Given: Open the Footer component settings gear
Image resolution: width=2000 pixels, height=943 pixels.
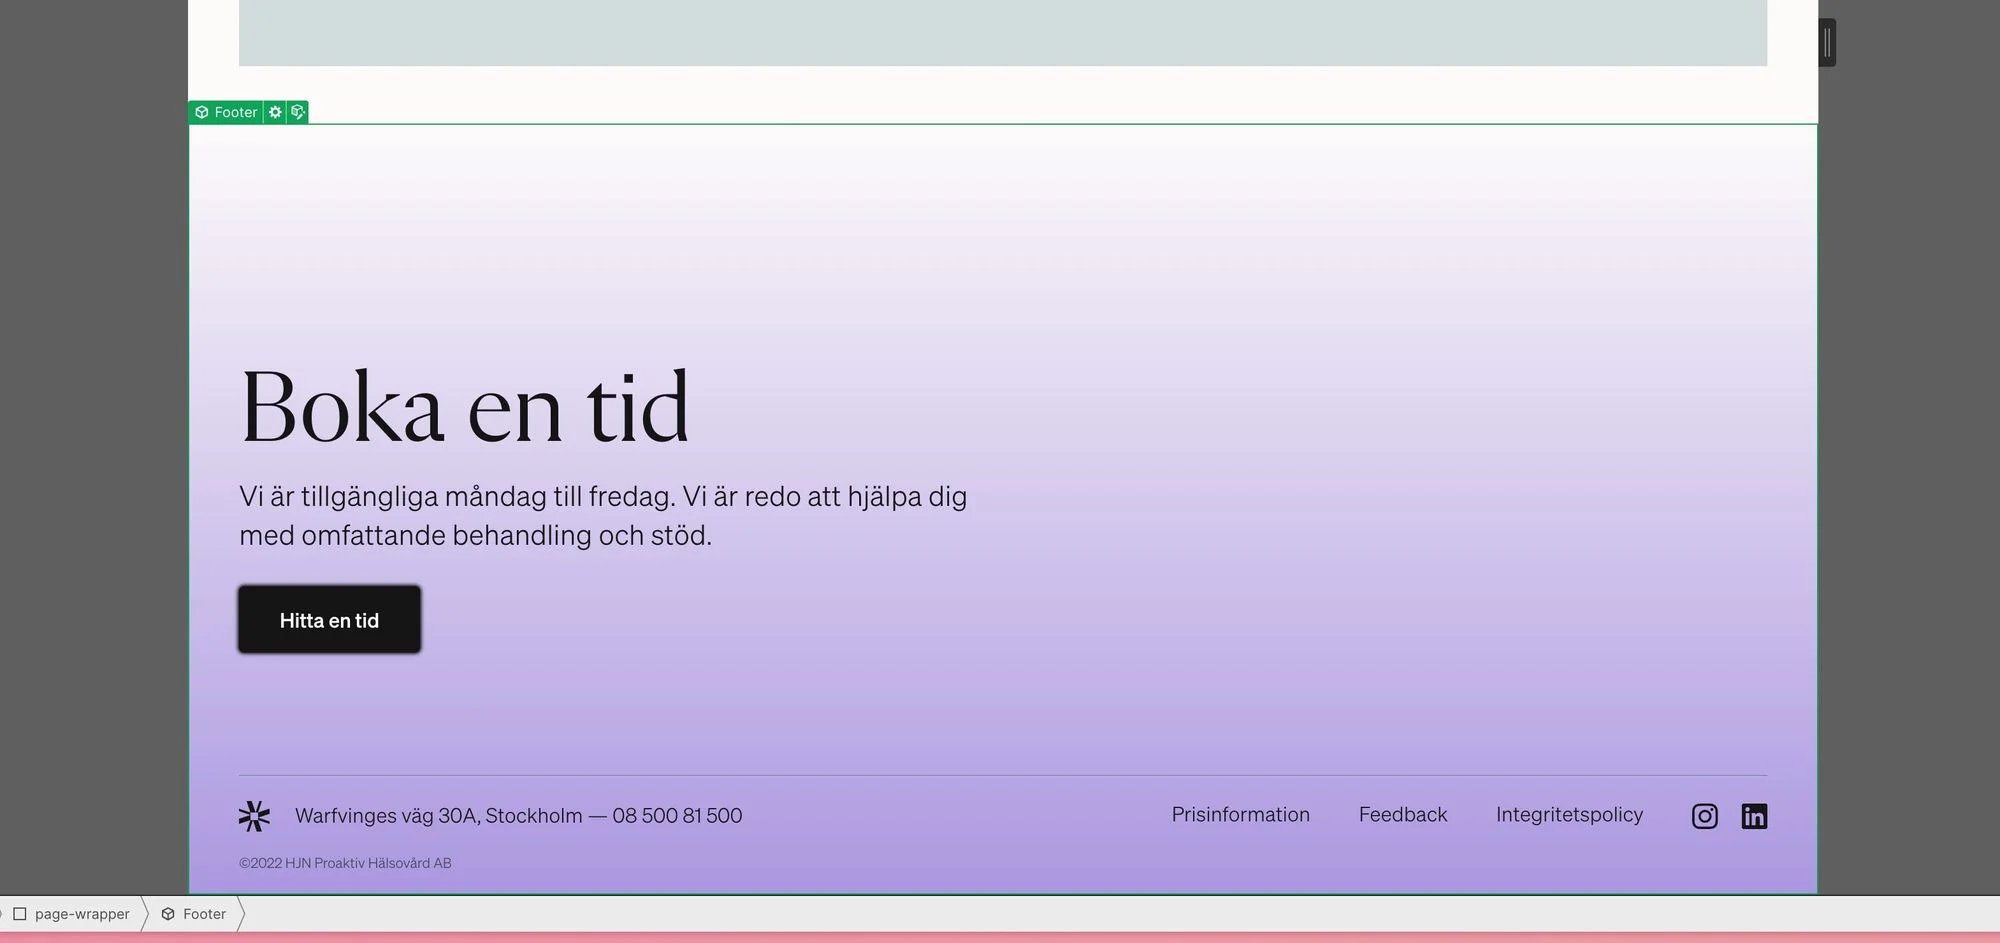Looking at the screenshot, I should 275,112.
